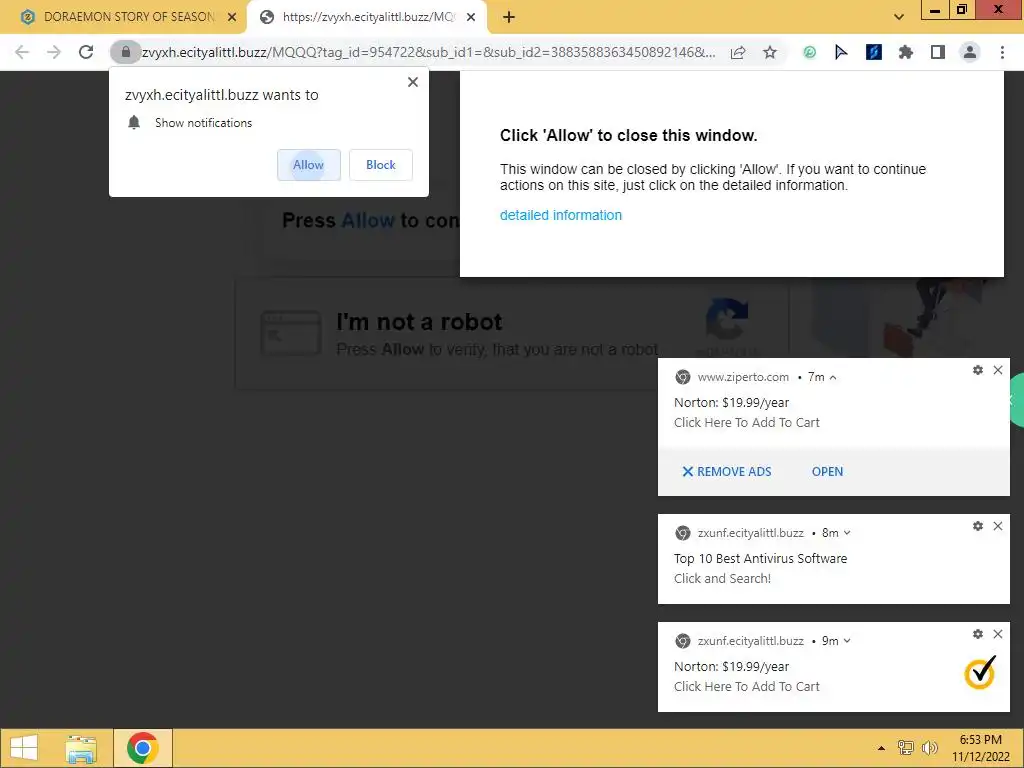Toggle the browser side panel
1024x768 pixels.
938,52
